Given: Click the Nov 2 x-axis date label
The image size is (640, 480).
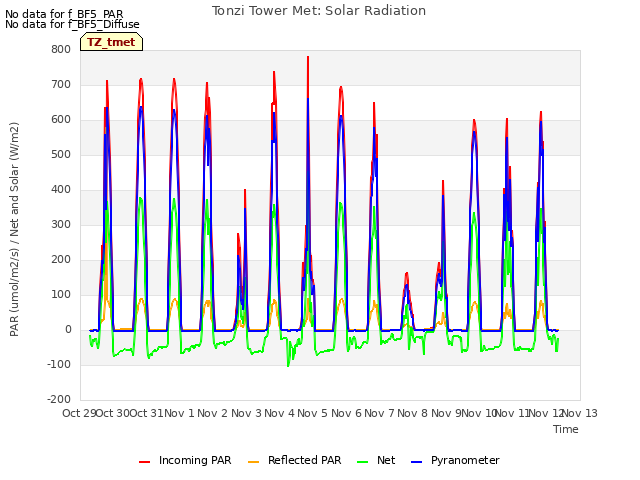Looking at the screenshot, I should point(213,413).
